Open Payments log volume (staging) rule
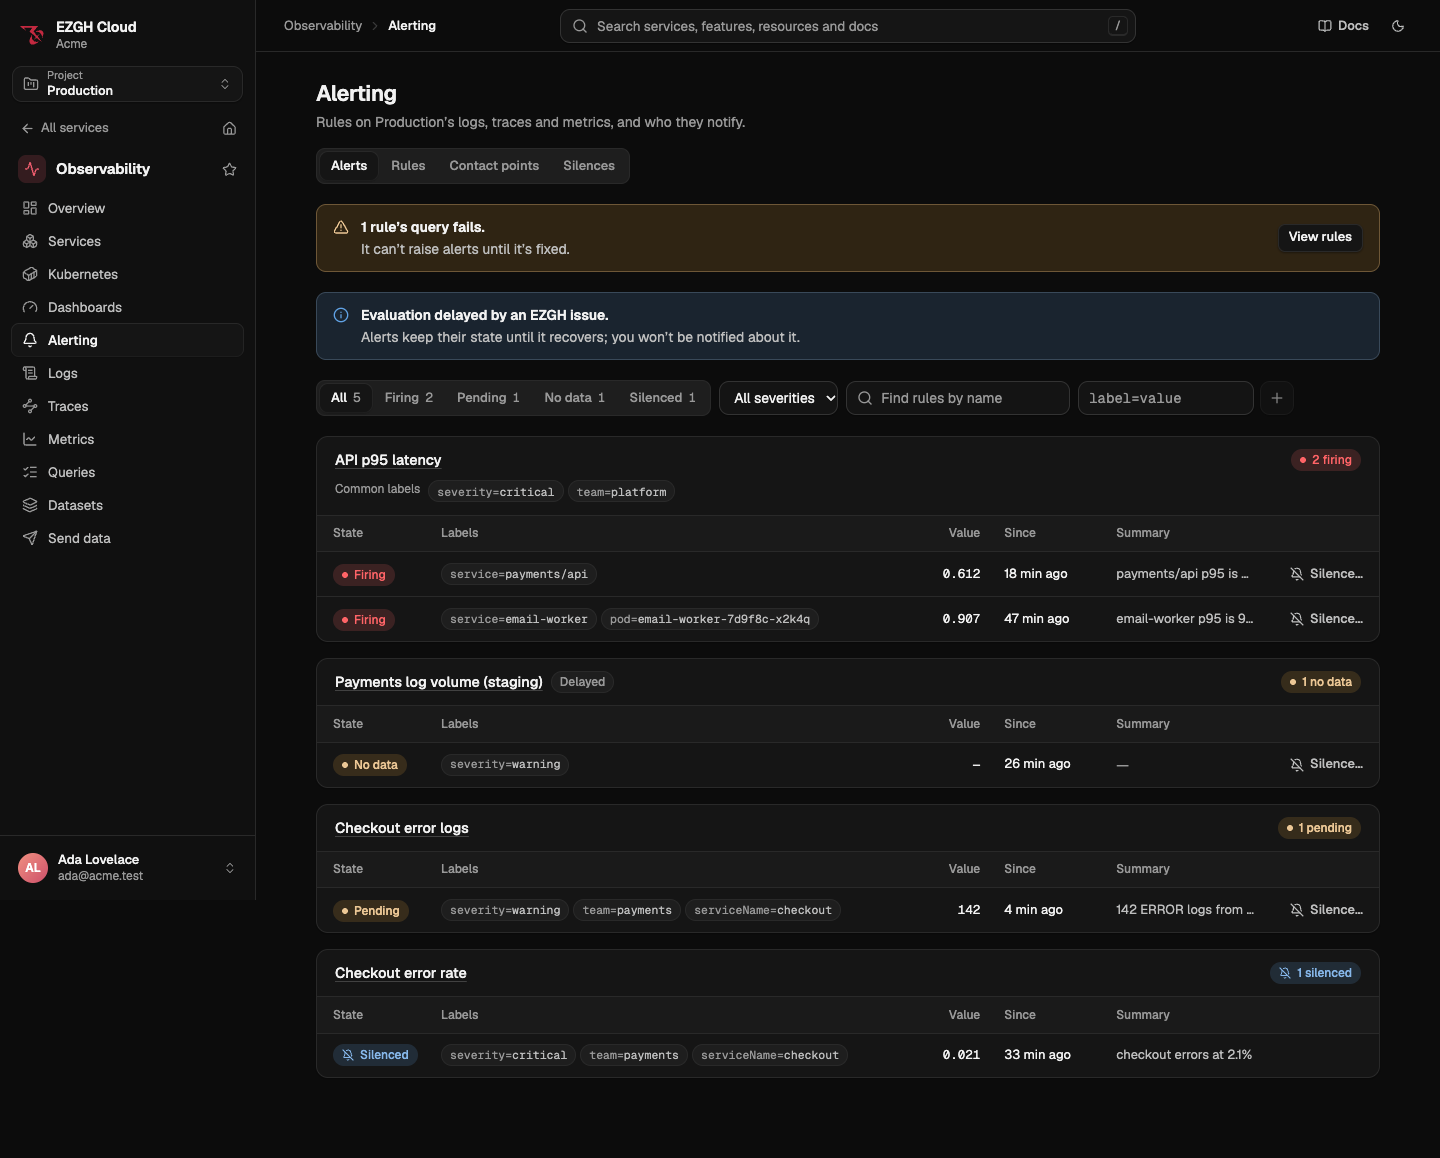1440x1158 pixels. pyautogui.click(x=439, y=682)
